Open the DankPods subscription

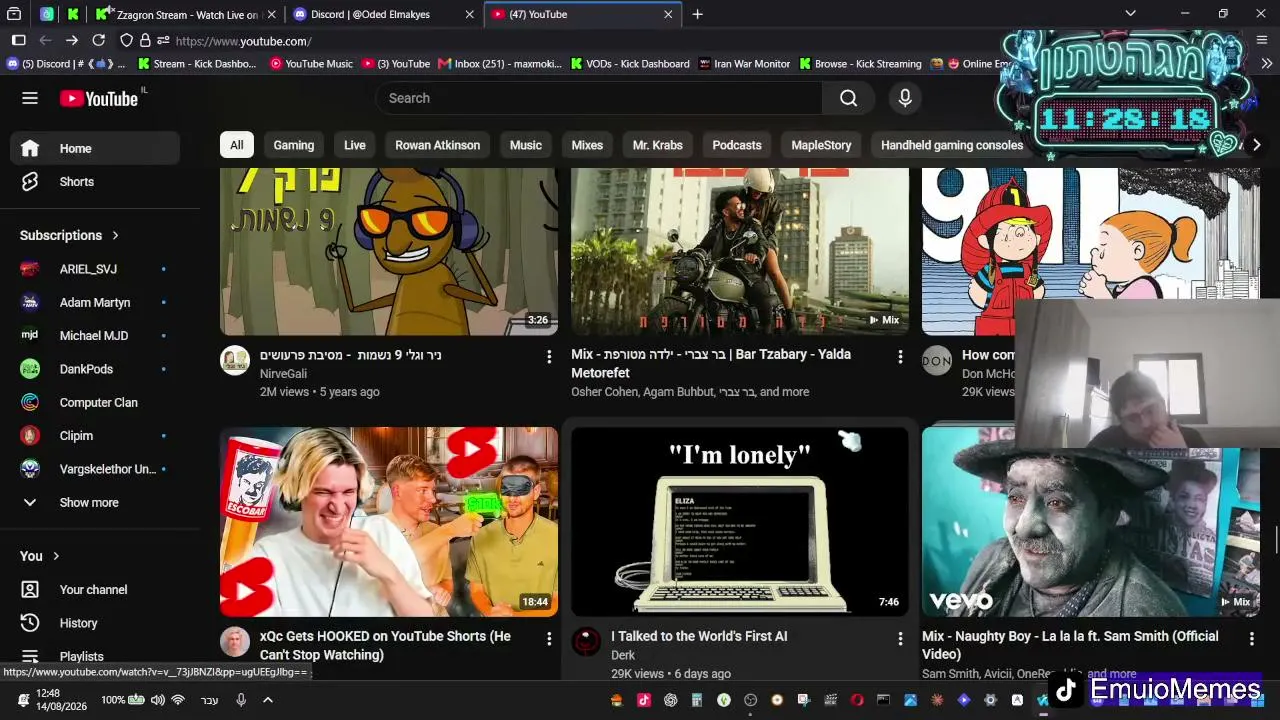96,369
